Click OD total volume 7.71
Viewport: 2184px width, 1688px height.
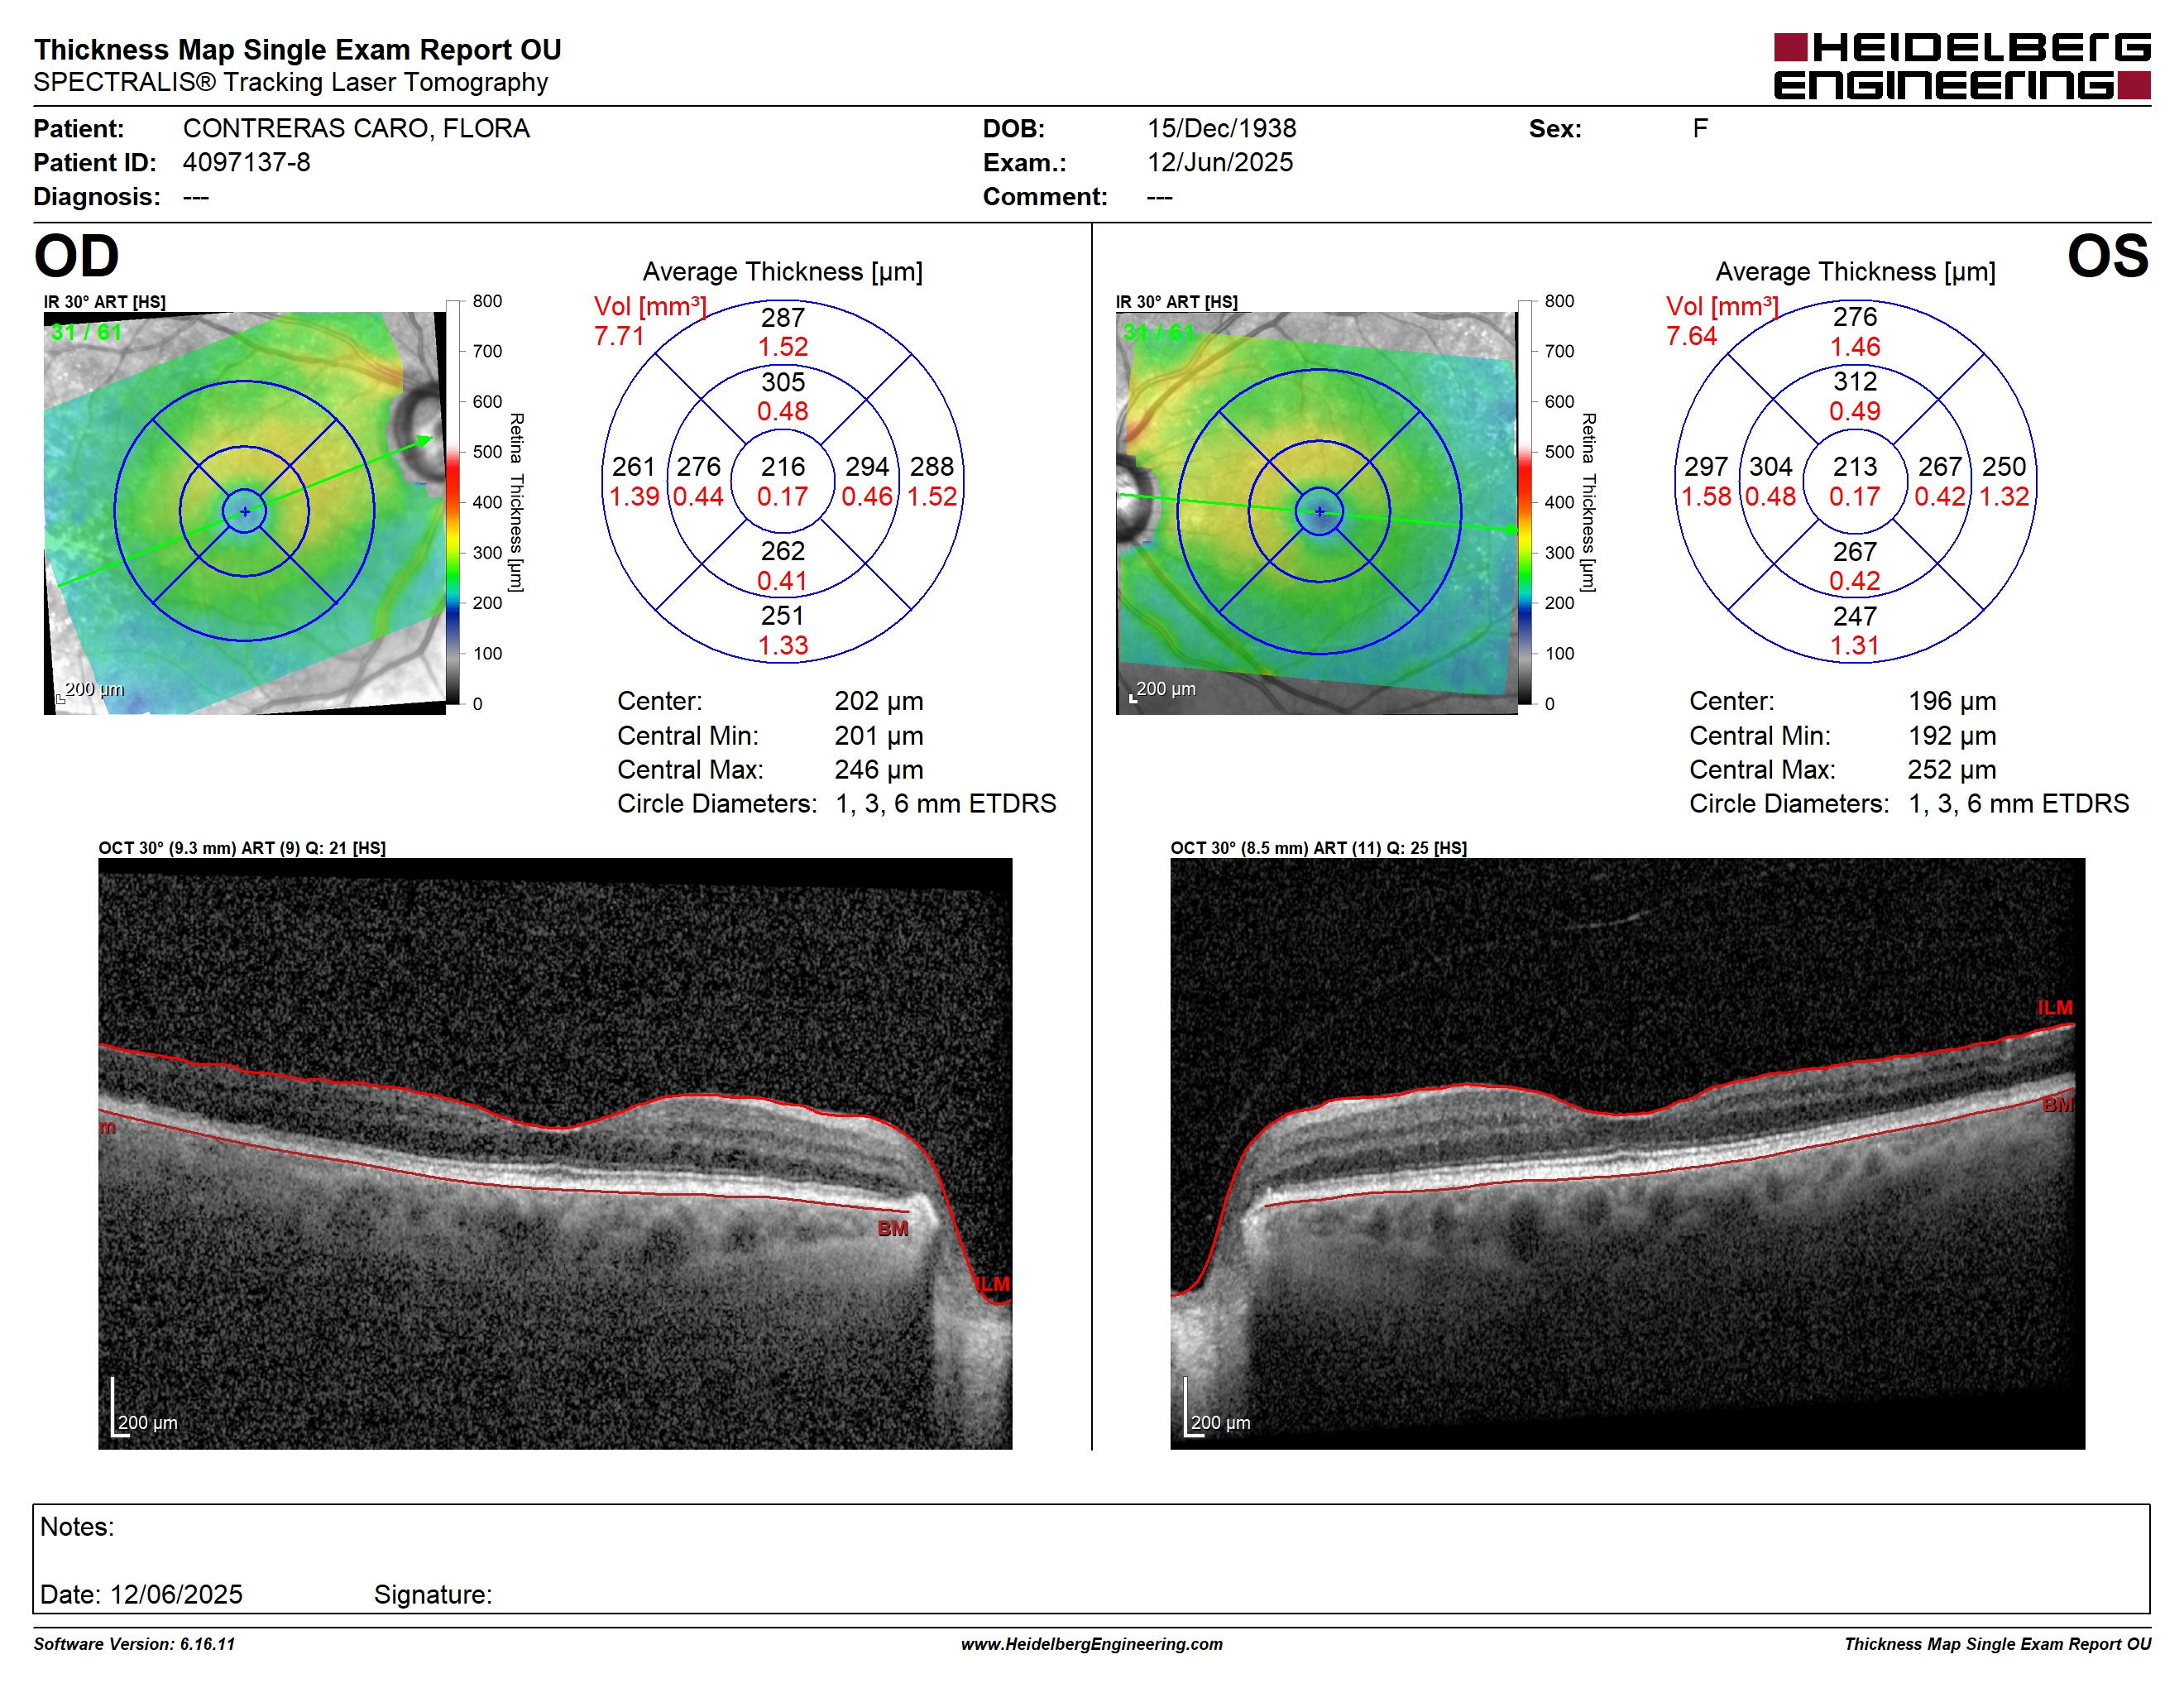coord(619,336)
